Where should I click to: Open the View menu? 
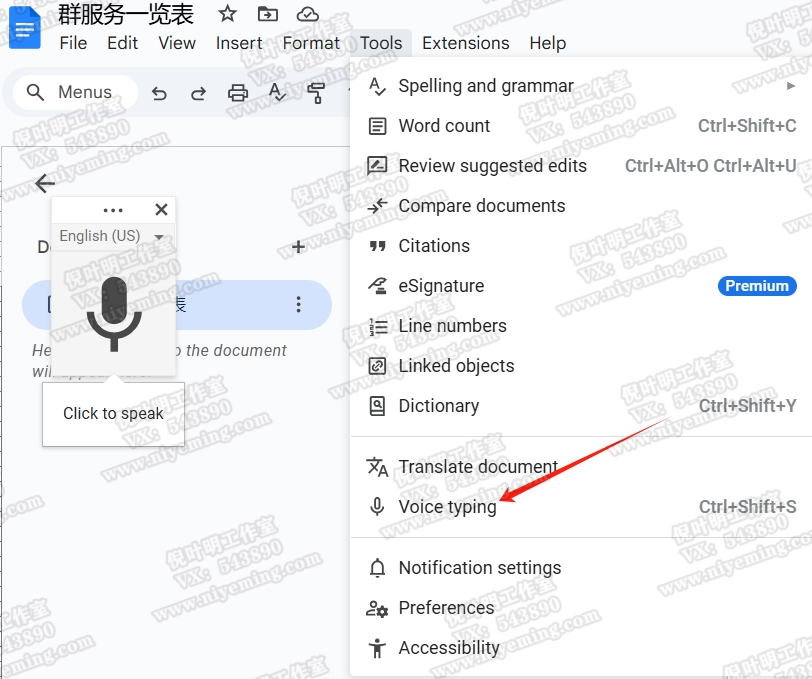coord(177,43)
